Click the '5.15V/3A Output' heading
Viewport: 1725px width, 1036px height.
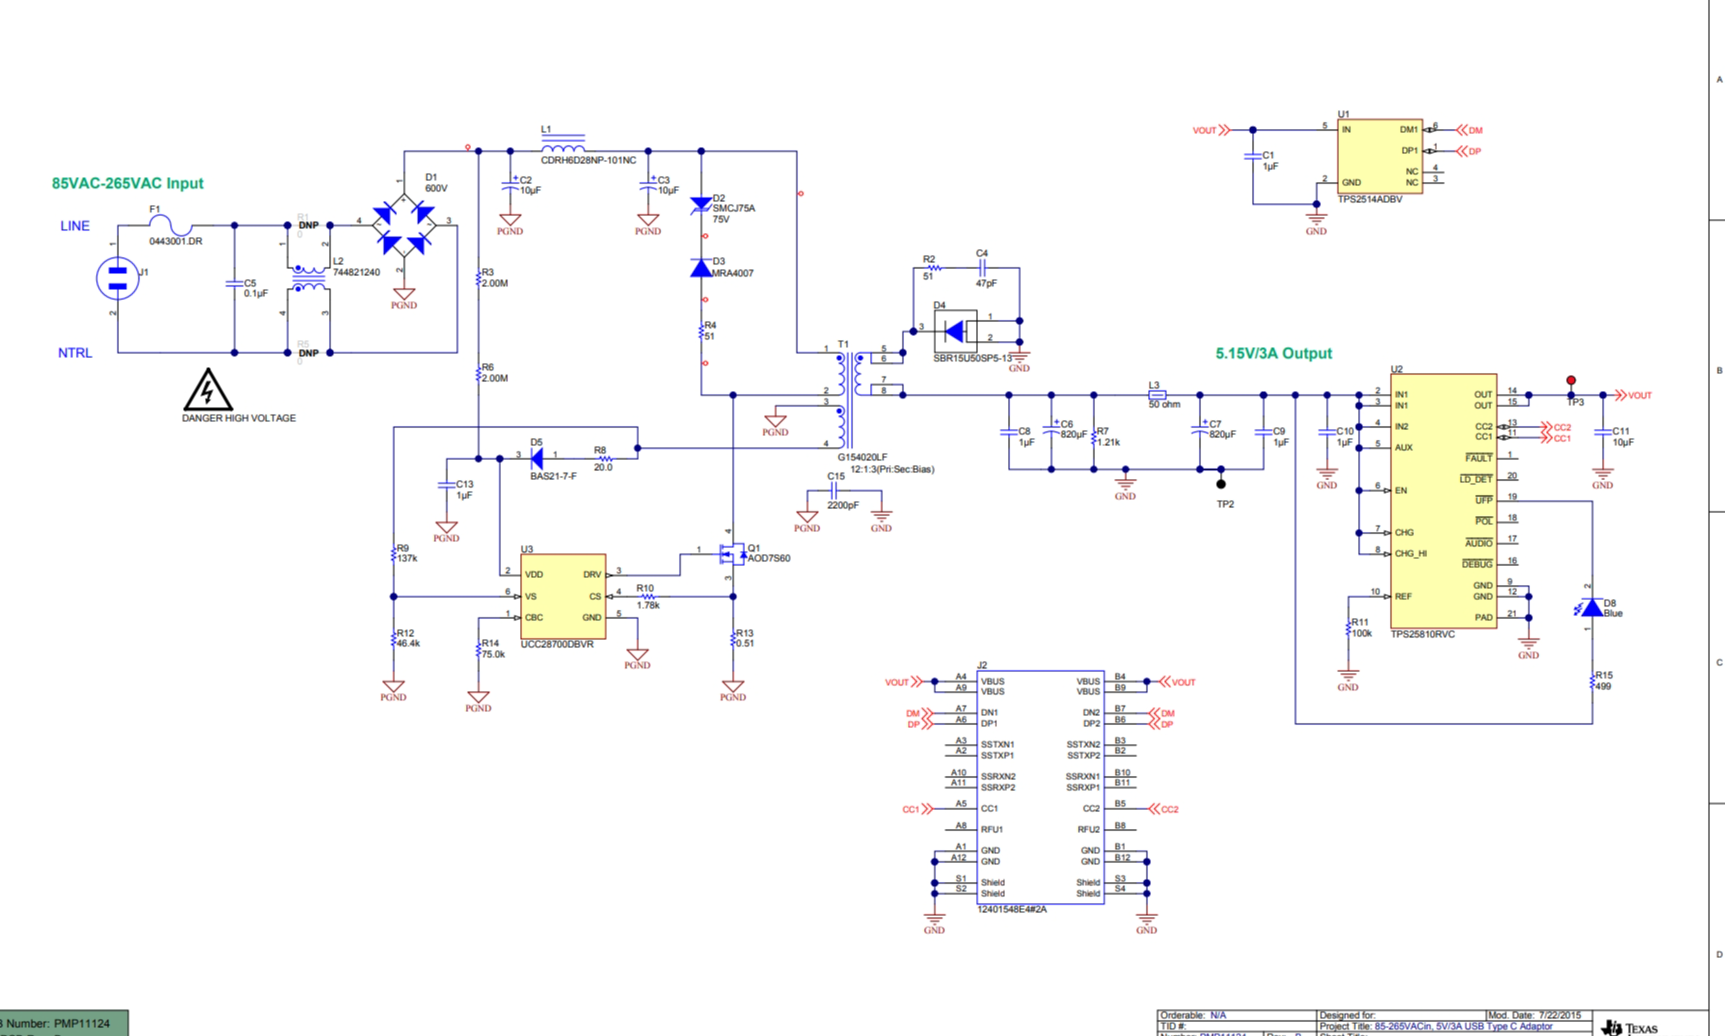point(1273,353)
